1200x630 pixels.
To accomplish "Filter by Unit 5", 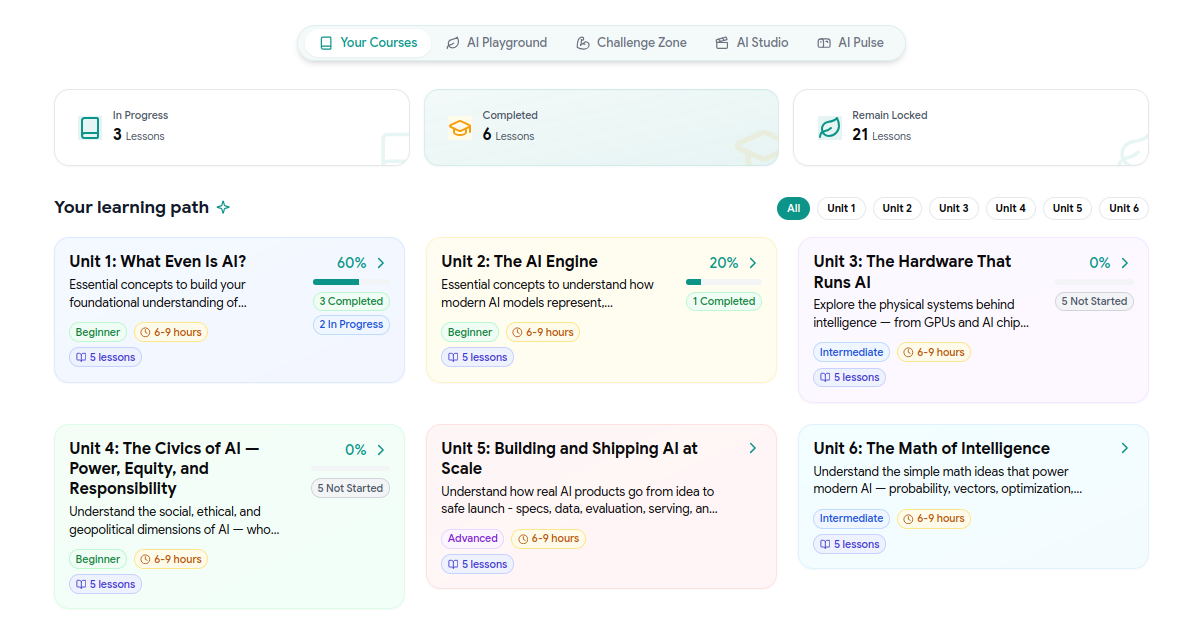I will click(x=1067, y=208).
